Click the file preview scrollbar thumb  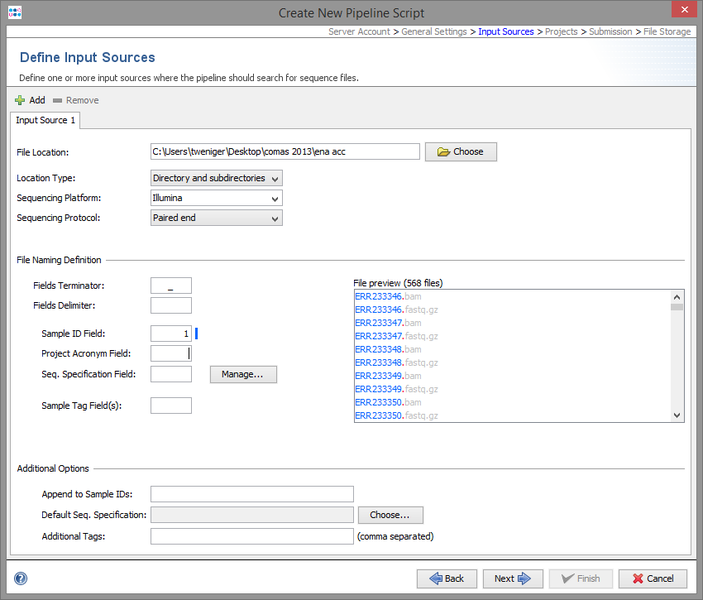[x=677, y=307]
